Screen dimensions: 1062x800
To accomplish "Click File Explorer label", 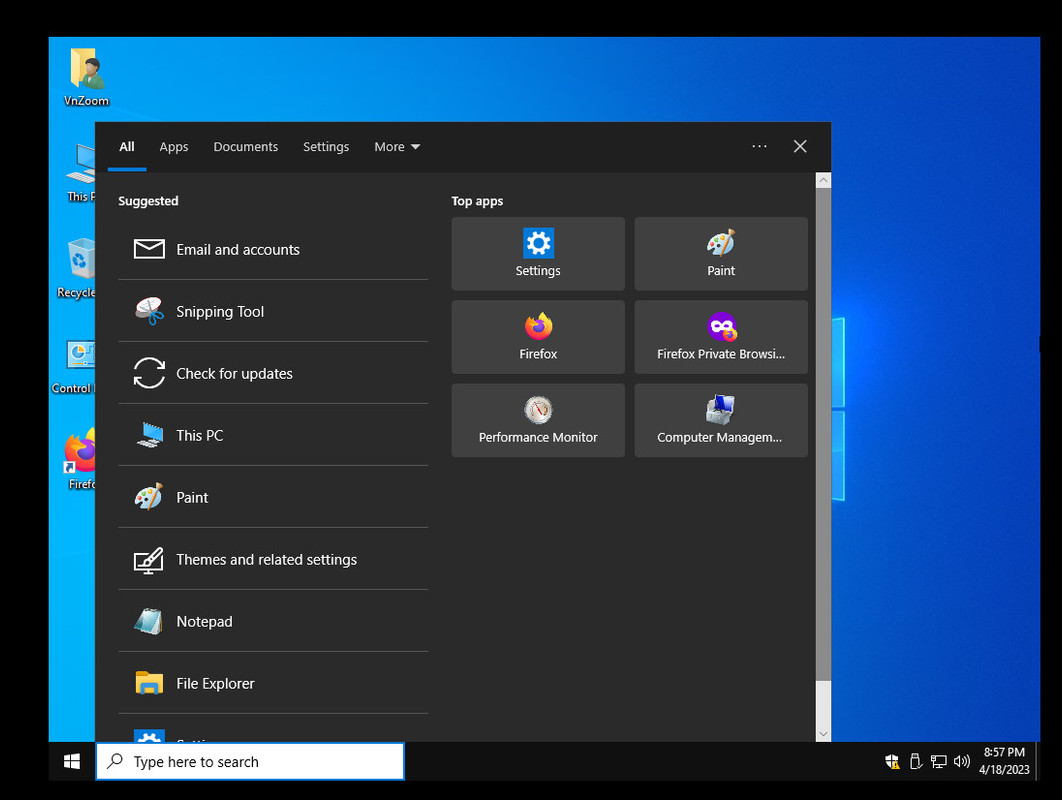I will pyautogui.click(x=215, y=683).
